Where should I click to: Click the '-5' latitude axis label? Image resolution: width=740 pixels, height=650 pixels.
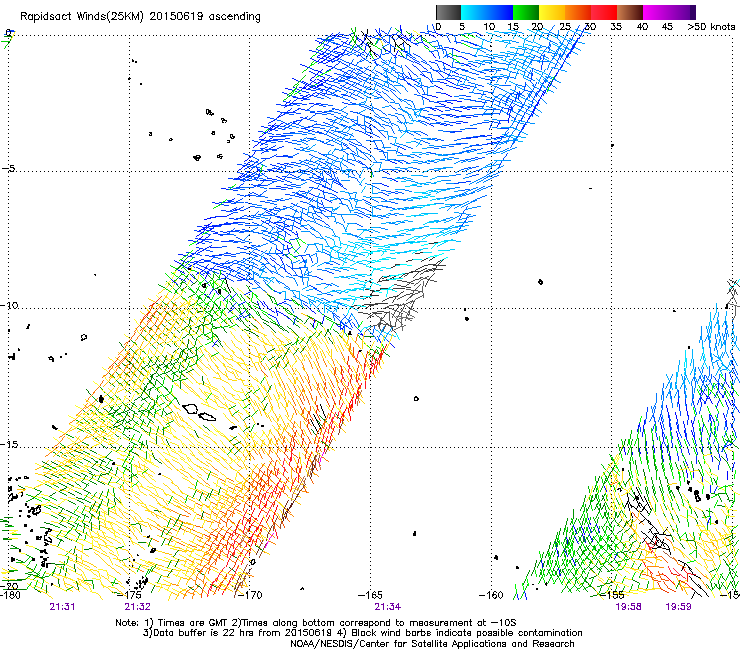click(9, 168)
